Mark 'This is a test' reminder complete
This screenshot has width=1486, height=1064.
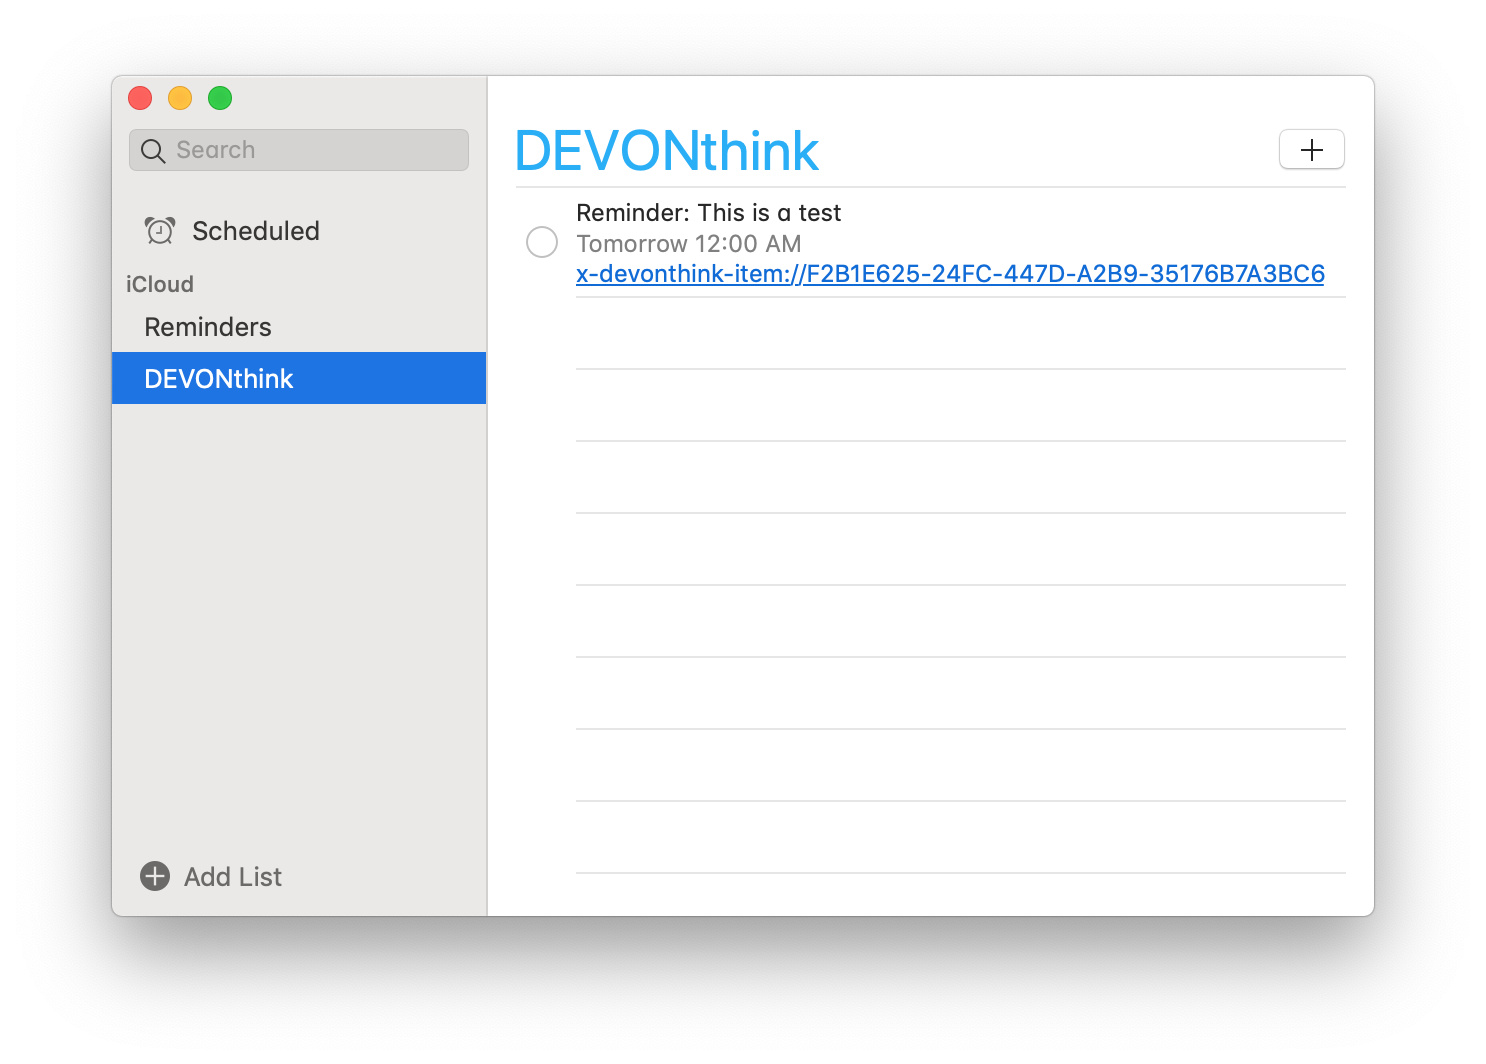[542, 242]
